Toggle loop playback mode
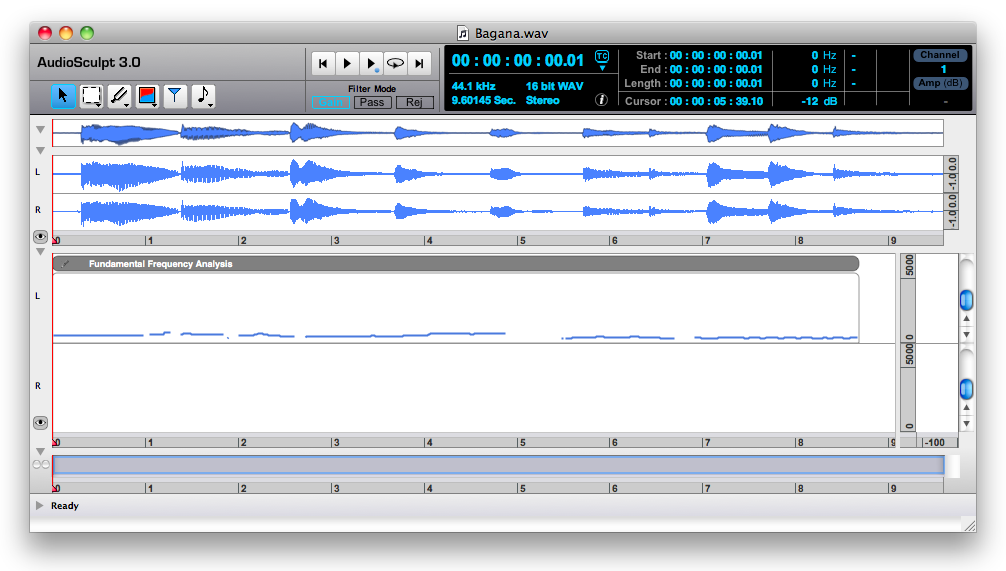Screen dimensions: 1006x571 pos(396,63)
